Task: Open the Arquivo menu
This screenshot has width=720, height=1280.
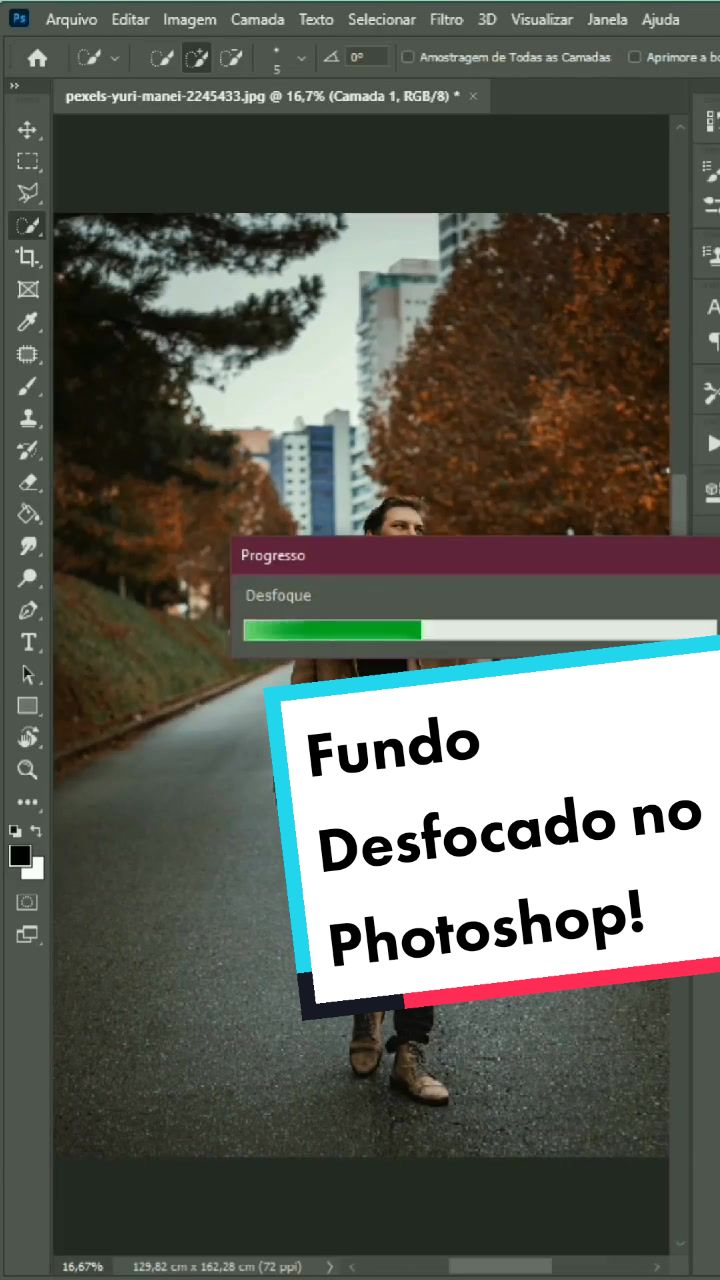Action: (72, 19)
